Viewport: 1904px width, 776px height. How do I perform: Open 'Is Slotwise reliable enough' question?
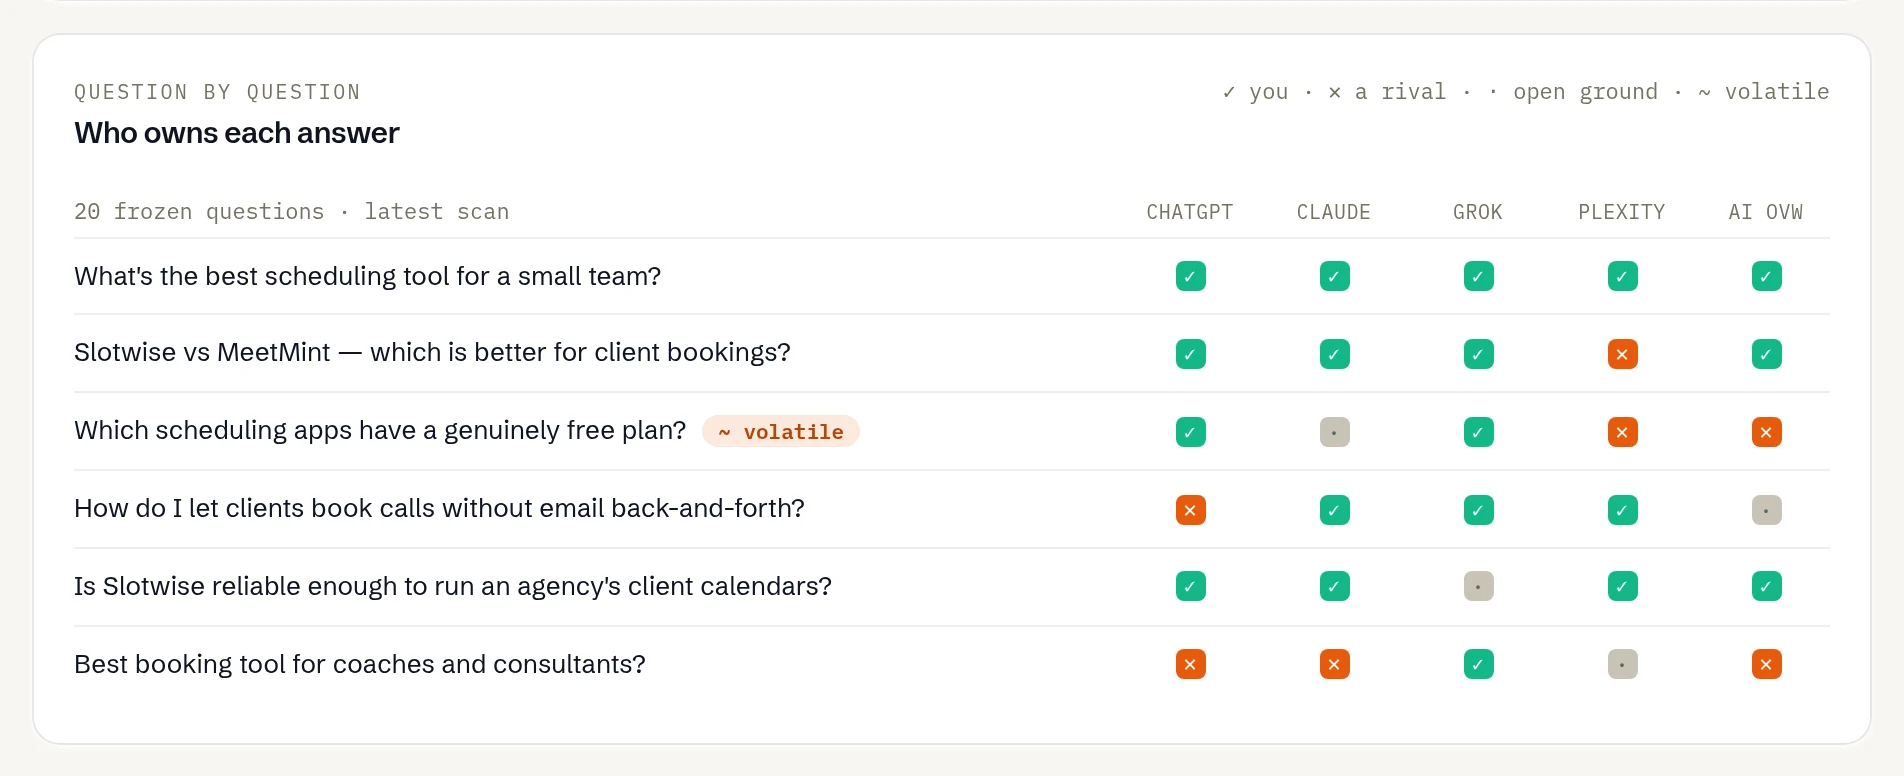coord(453,586)
